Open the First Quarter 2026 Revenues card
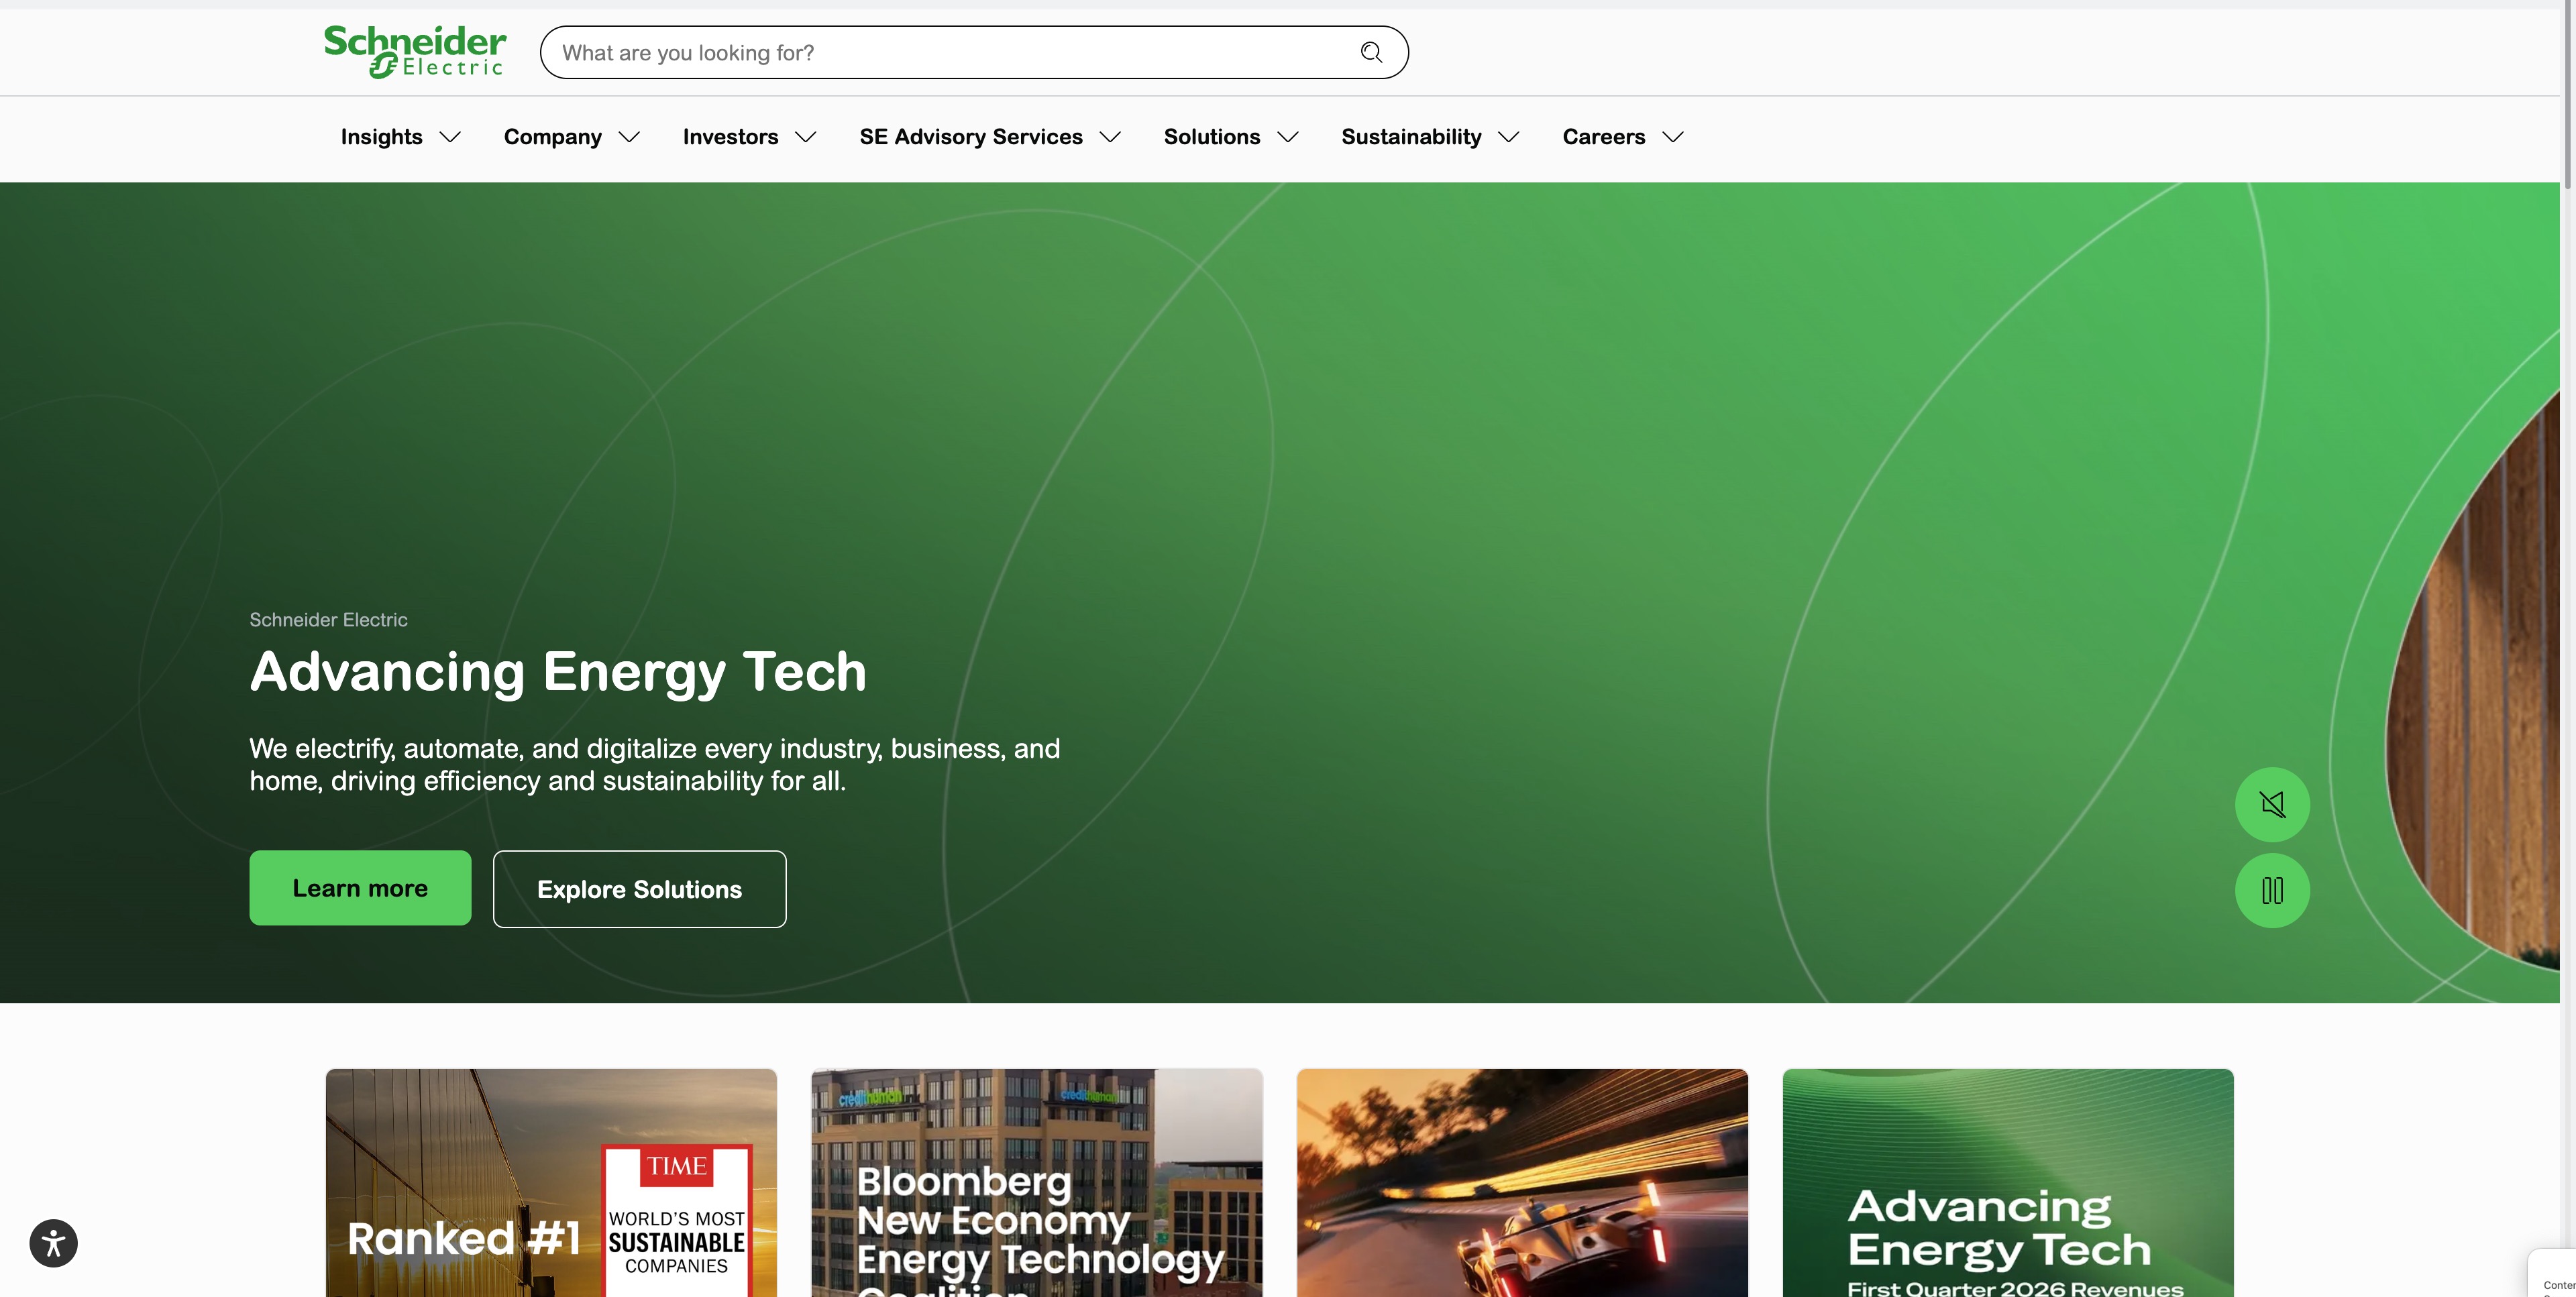The width and height of the screenshot is (2576, 1297). tap(2008, 1183)
